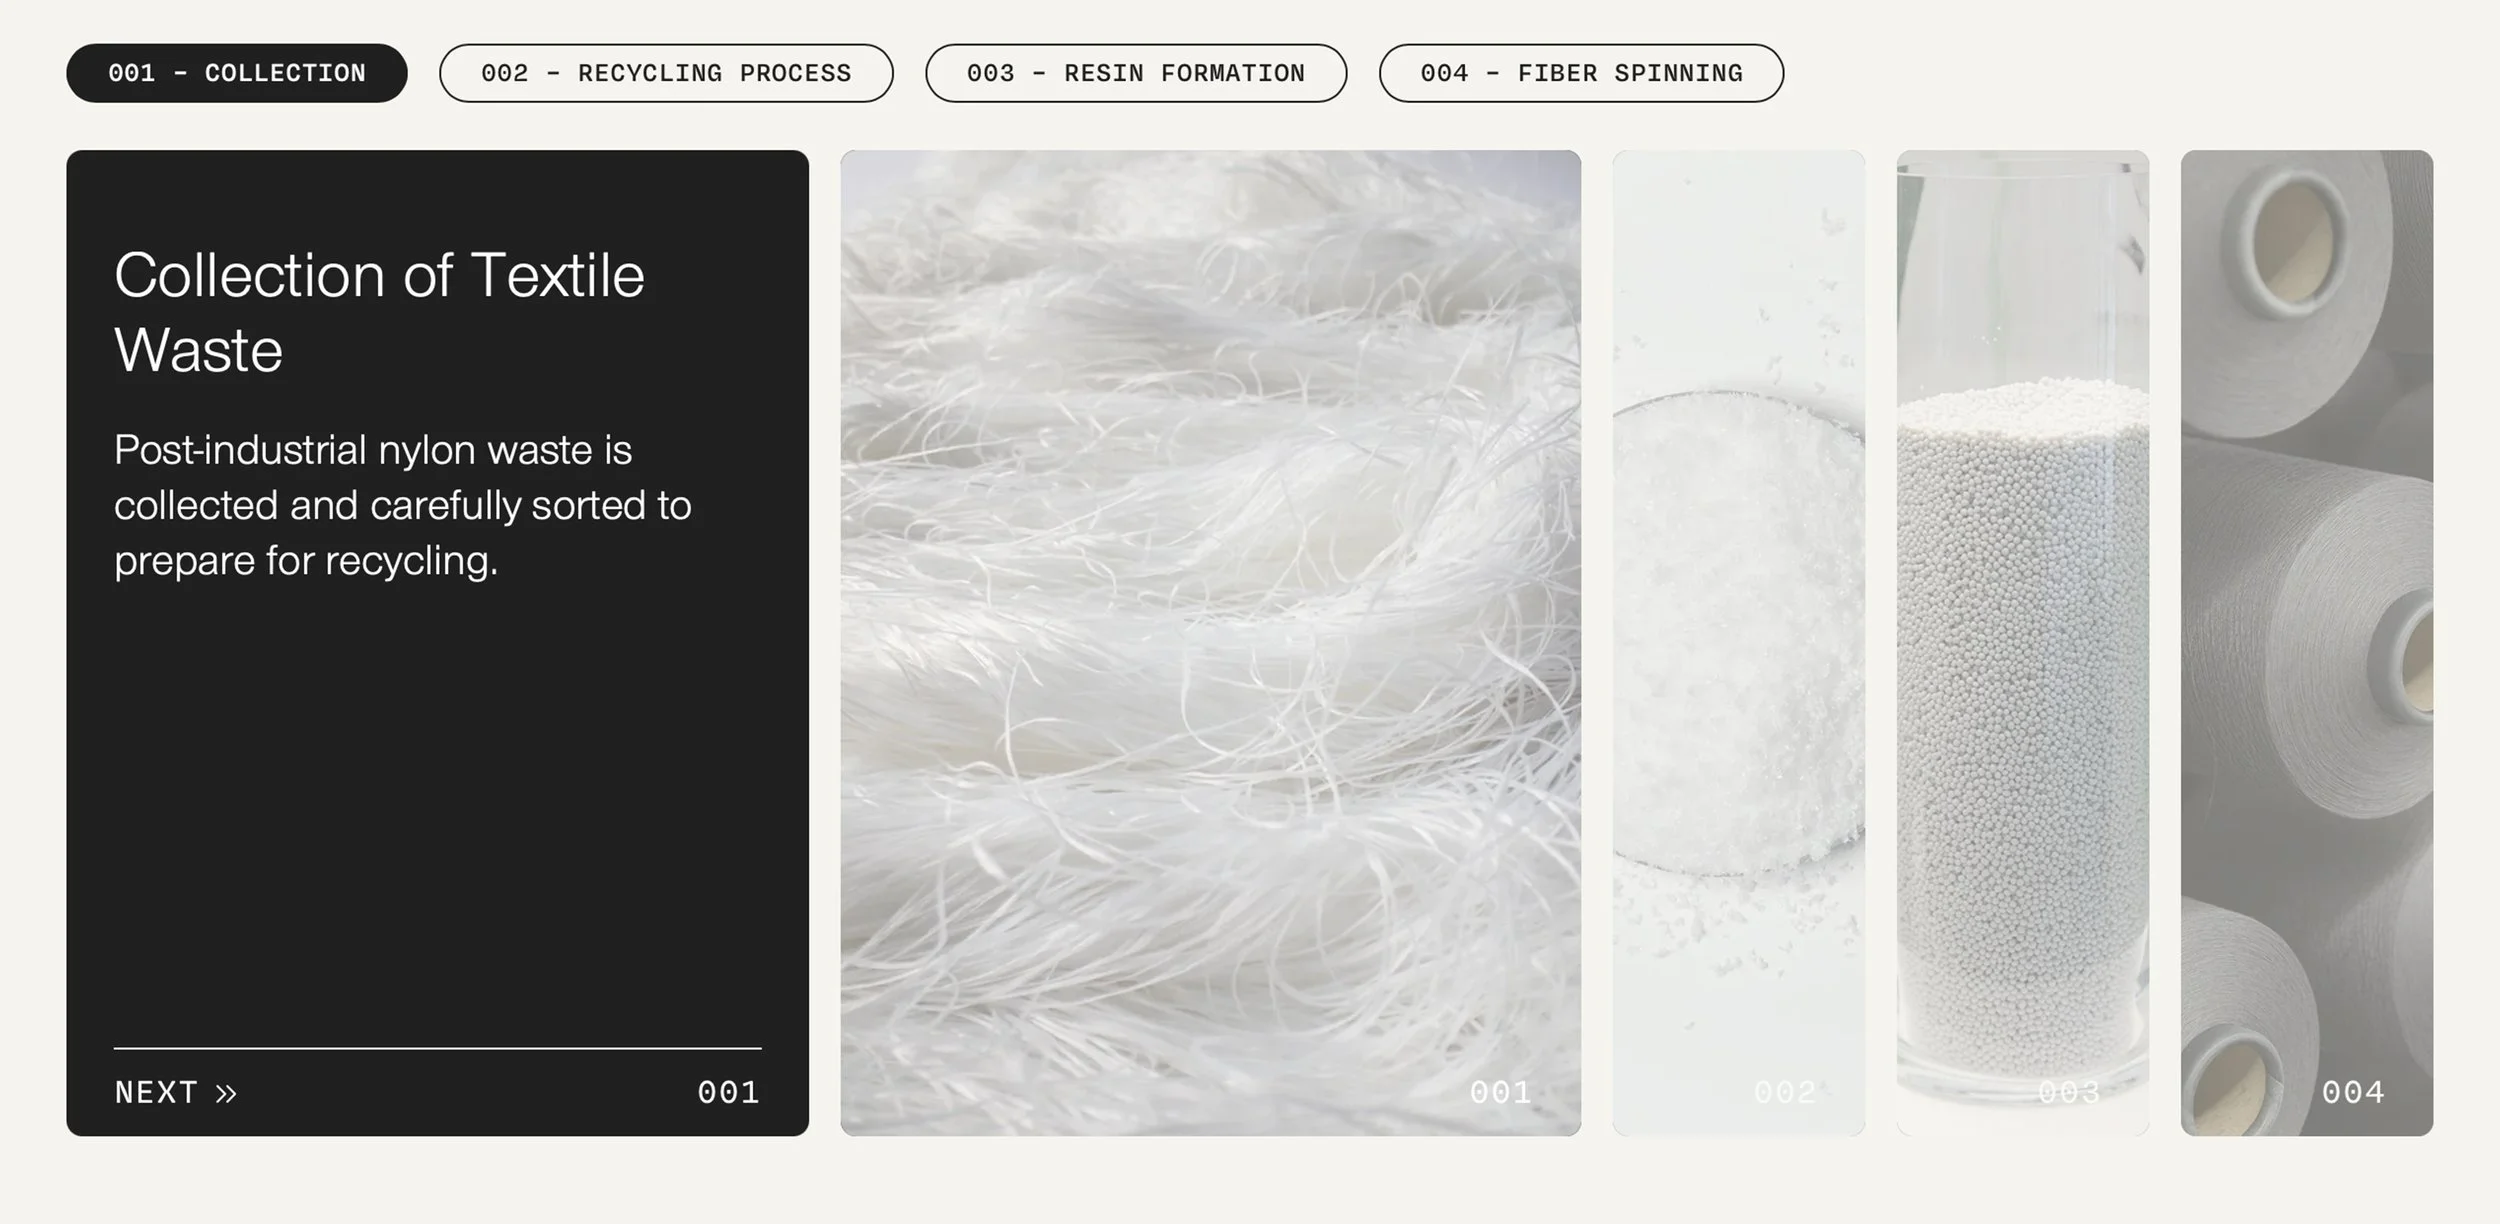Click the 004 number on the spools panel
2500x1224 pixels.
[x=2353, y=1093]
